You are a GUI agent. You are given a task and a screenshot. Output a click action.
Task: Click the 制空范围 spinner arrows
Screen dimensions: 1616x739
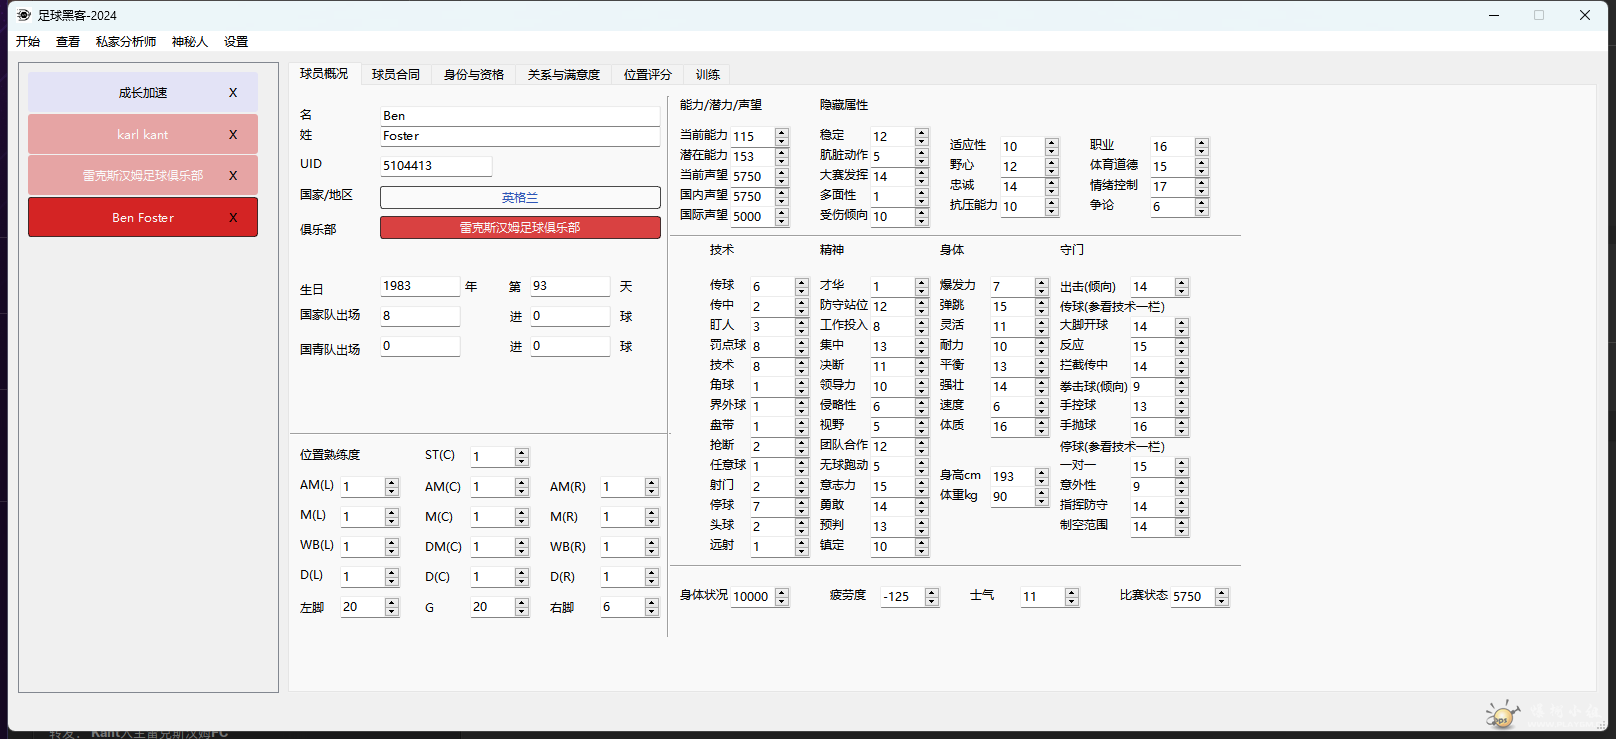pyautogui.click(x=1182, y=526)
